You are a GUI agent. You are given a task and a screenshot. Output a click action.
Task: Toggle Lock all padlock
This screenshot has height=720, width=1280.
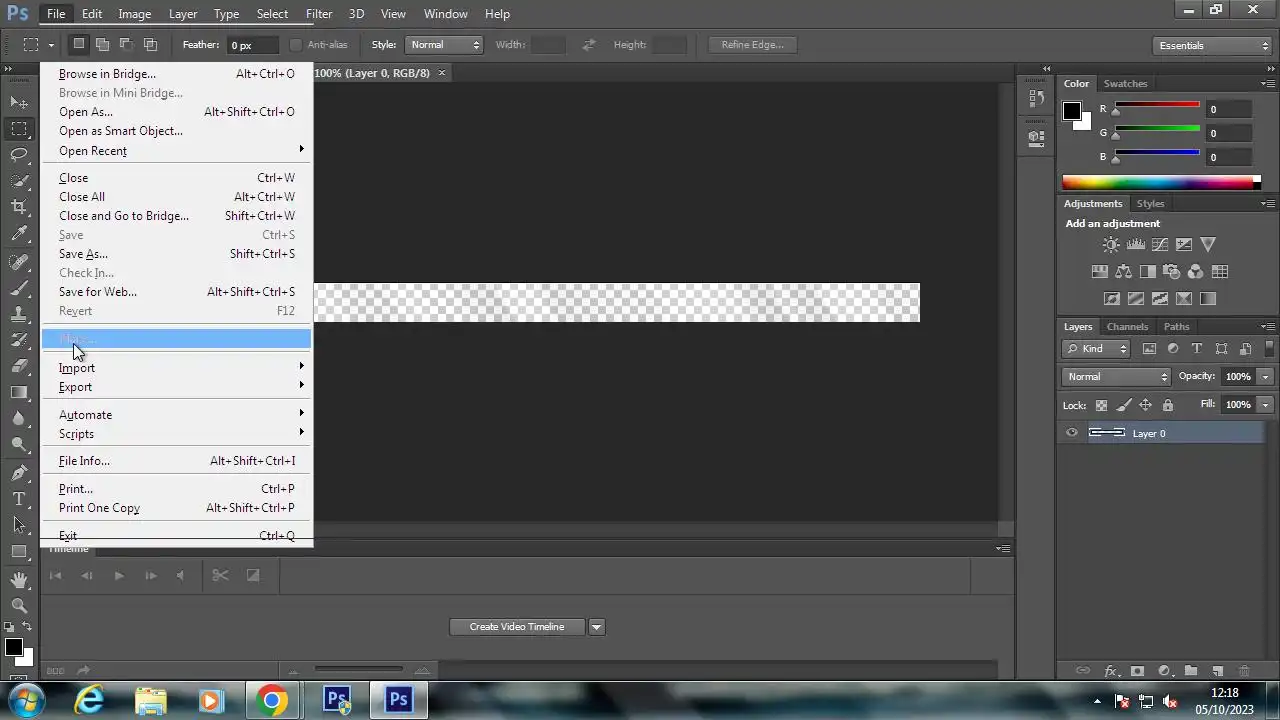click(1167, 405)
